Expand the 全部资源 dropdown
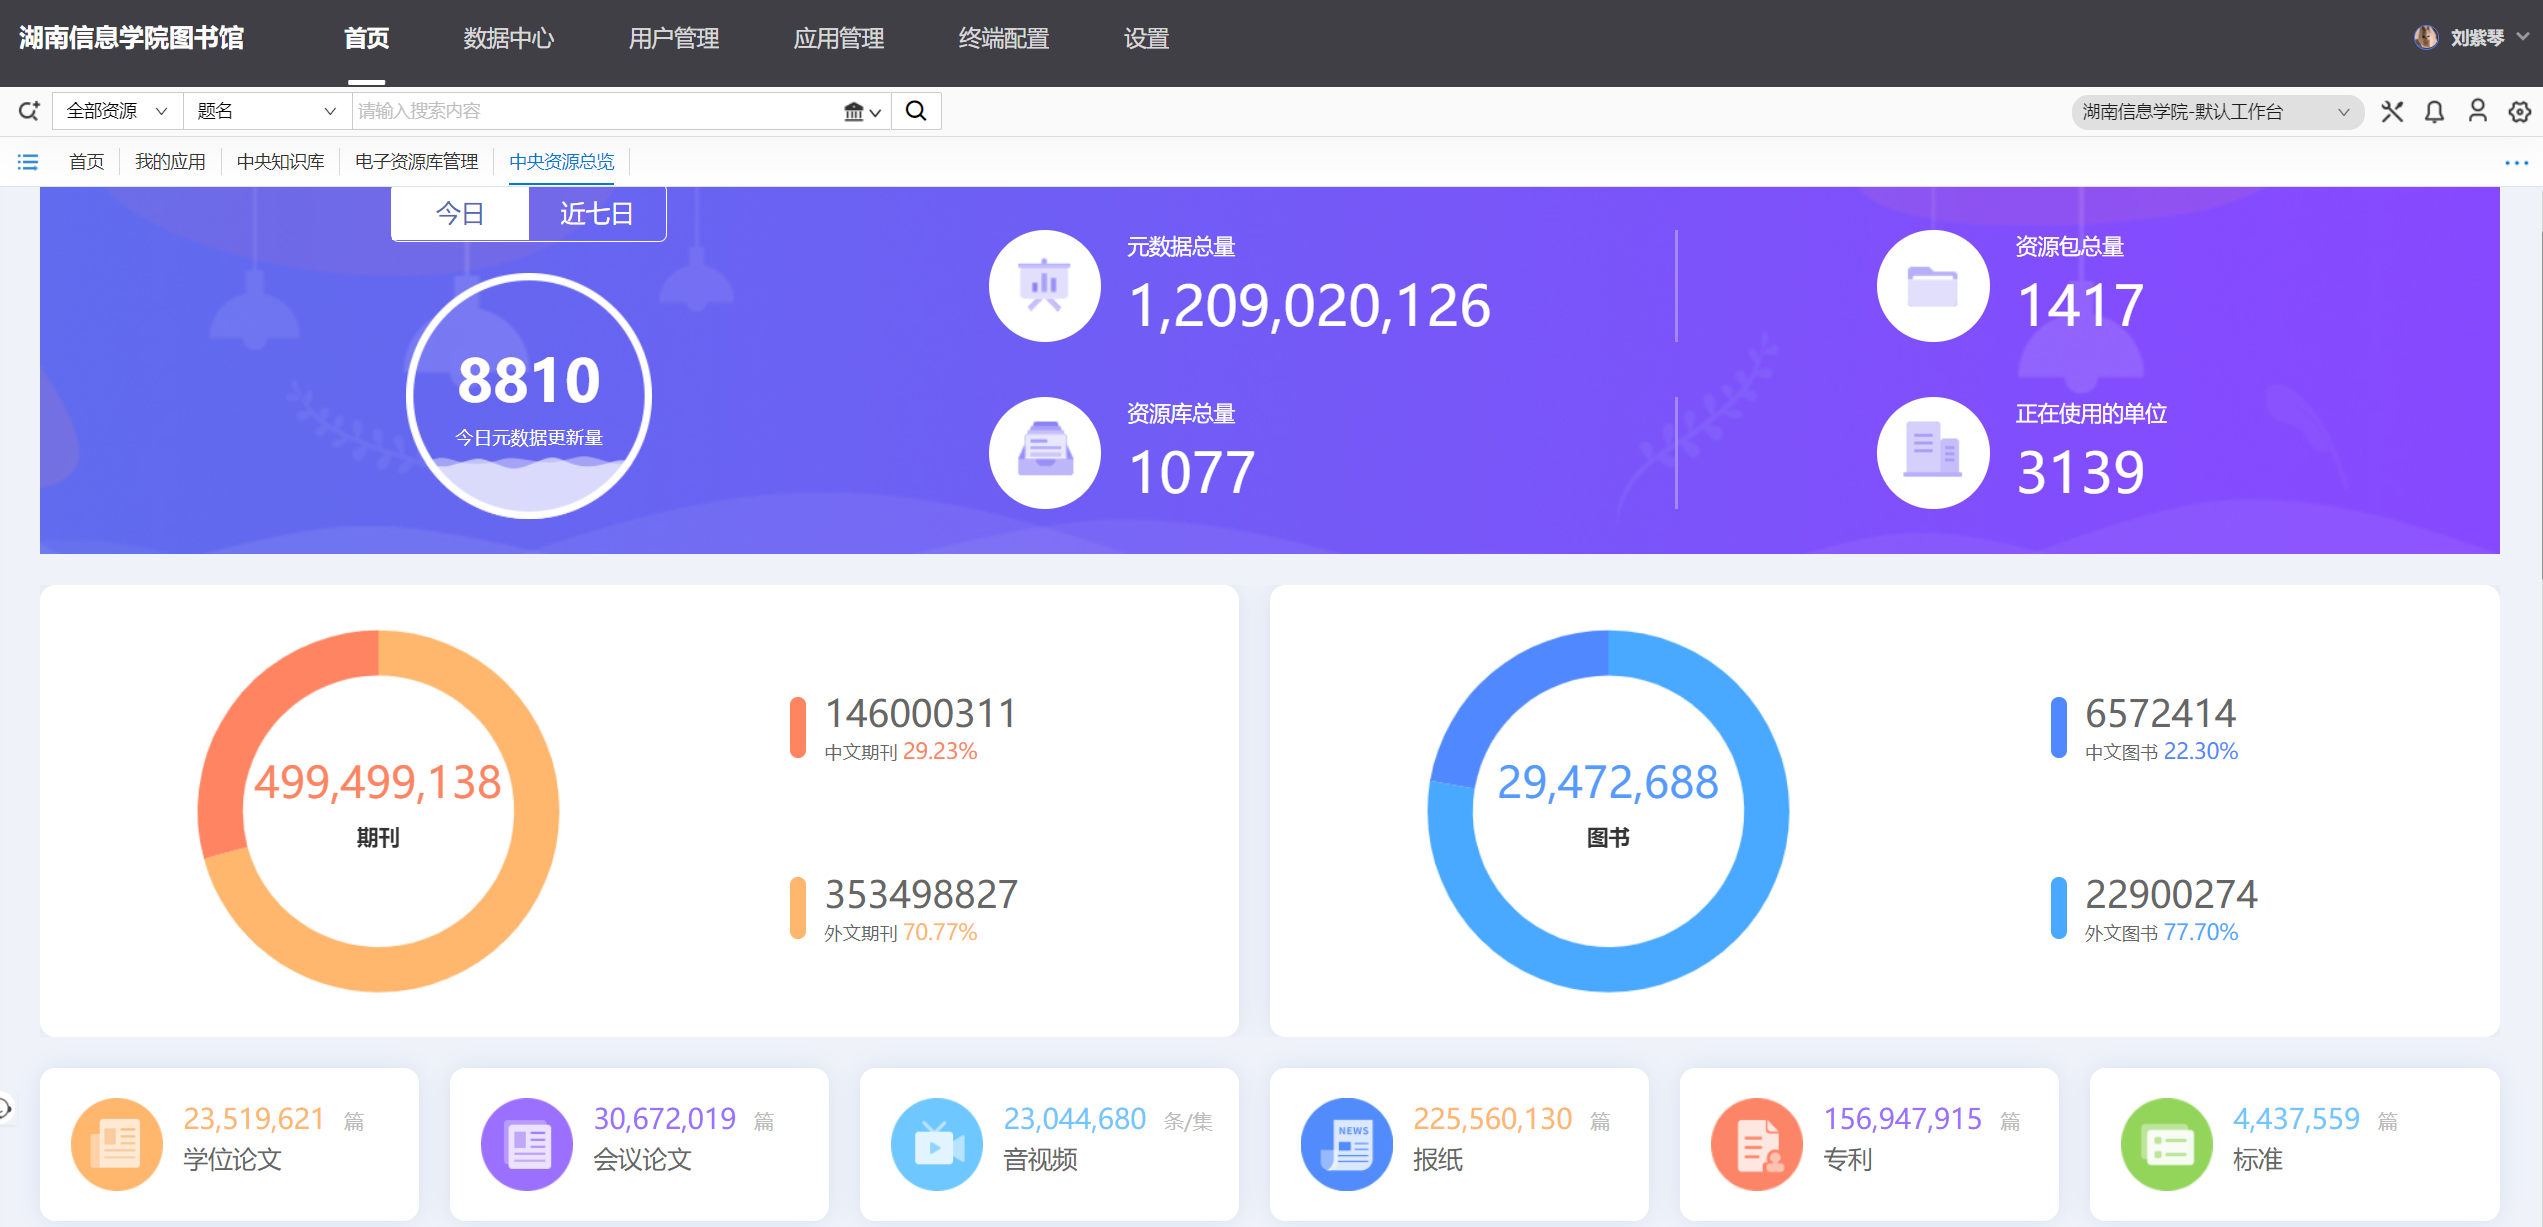 coord(117,111)
